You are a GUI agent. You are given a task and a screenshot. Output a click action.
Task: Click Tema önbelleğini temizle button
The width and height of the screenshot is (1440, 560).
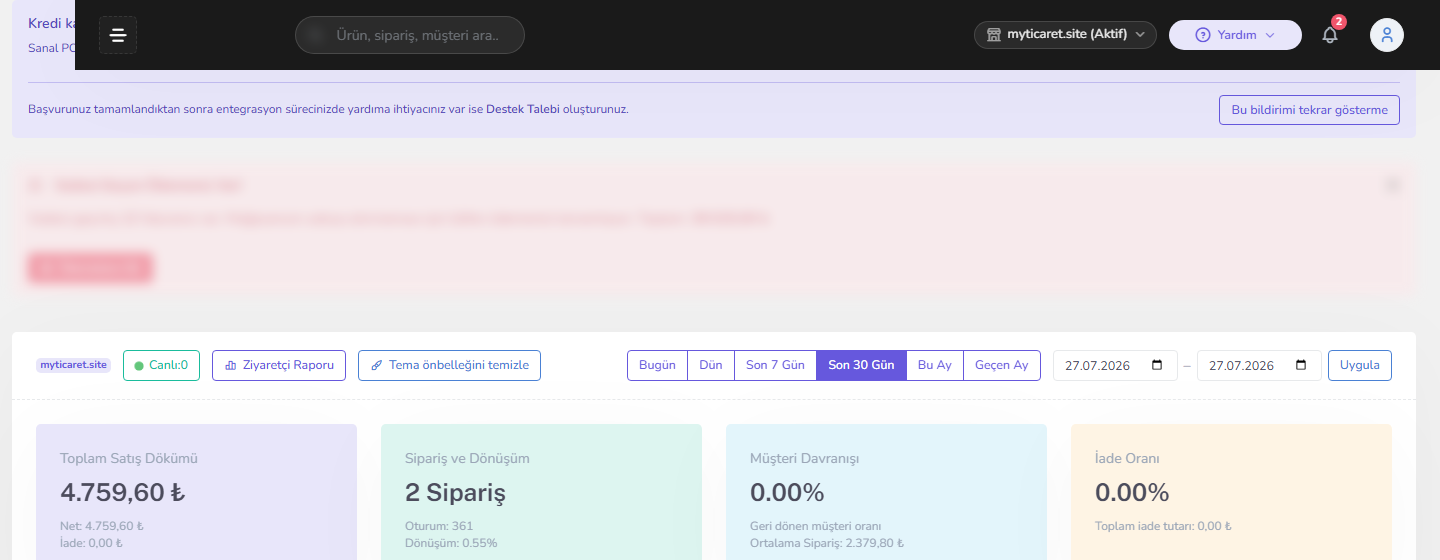pyautogui.click(x=449, y=365)
